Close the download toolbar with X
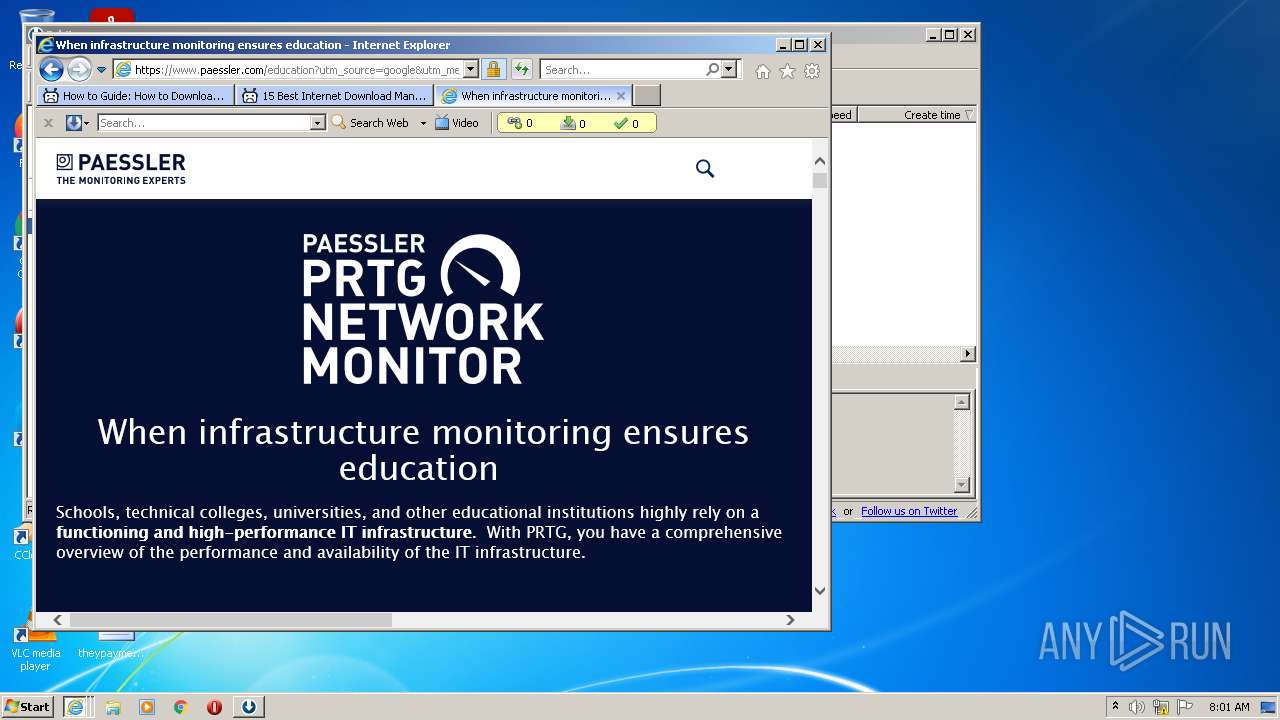The height and width of the screenshot is (720, 1280). [x=48, y=123]
